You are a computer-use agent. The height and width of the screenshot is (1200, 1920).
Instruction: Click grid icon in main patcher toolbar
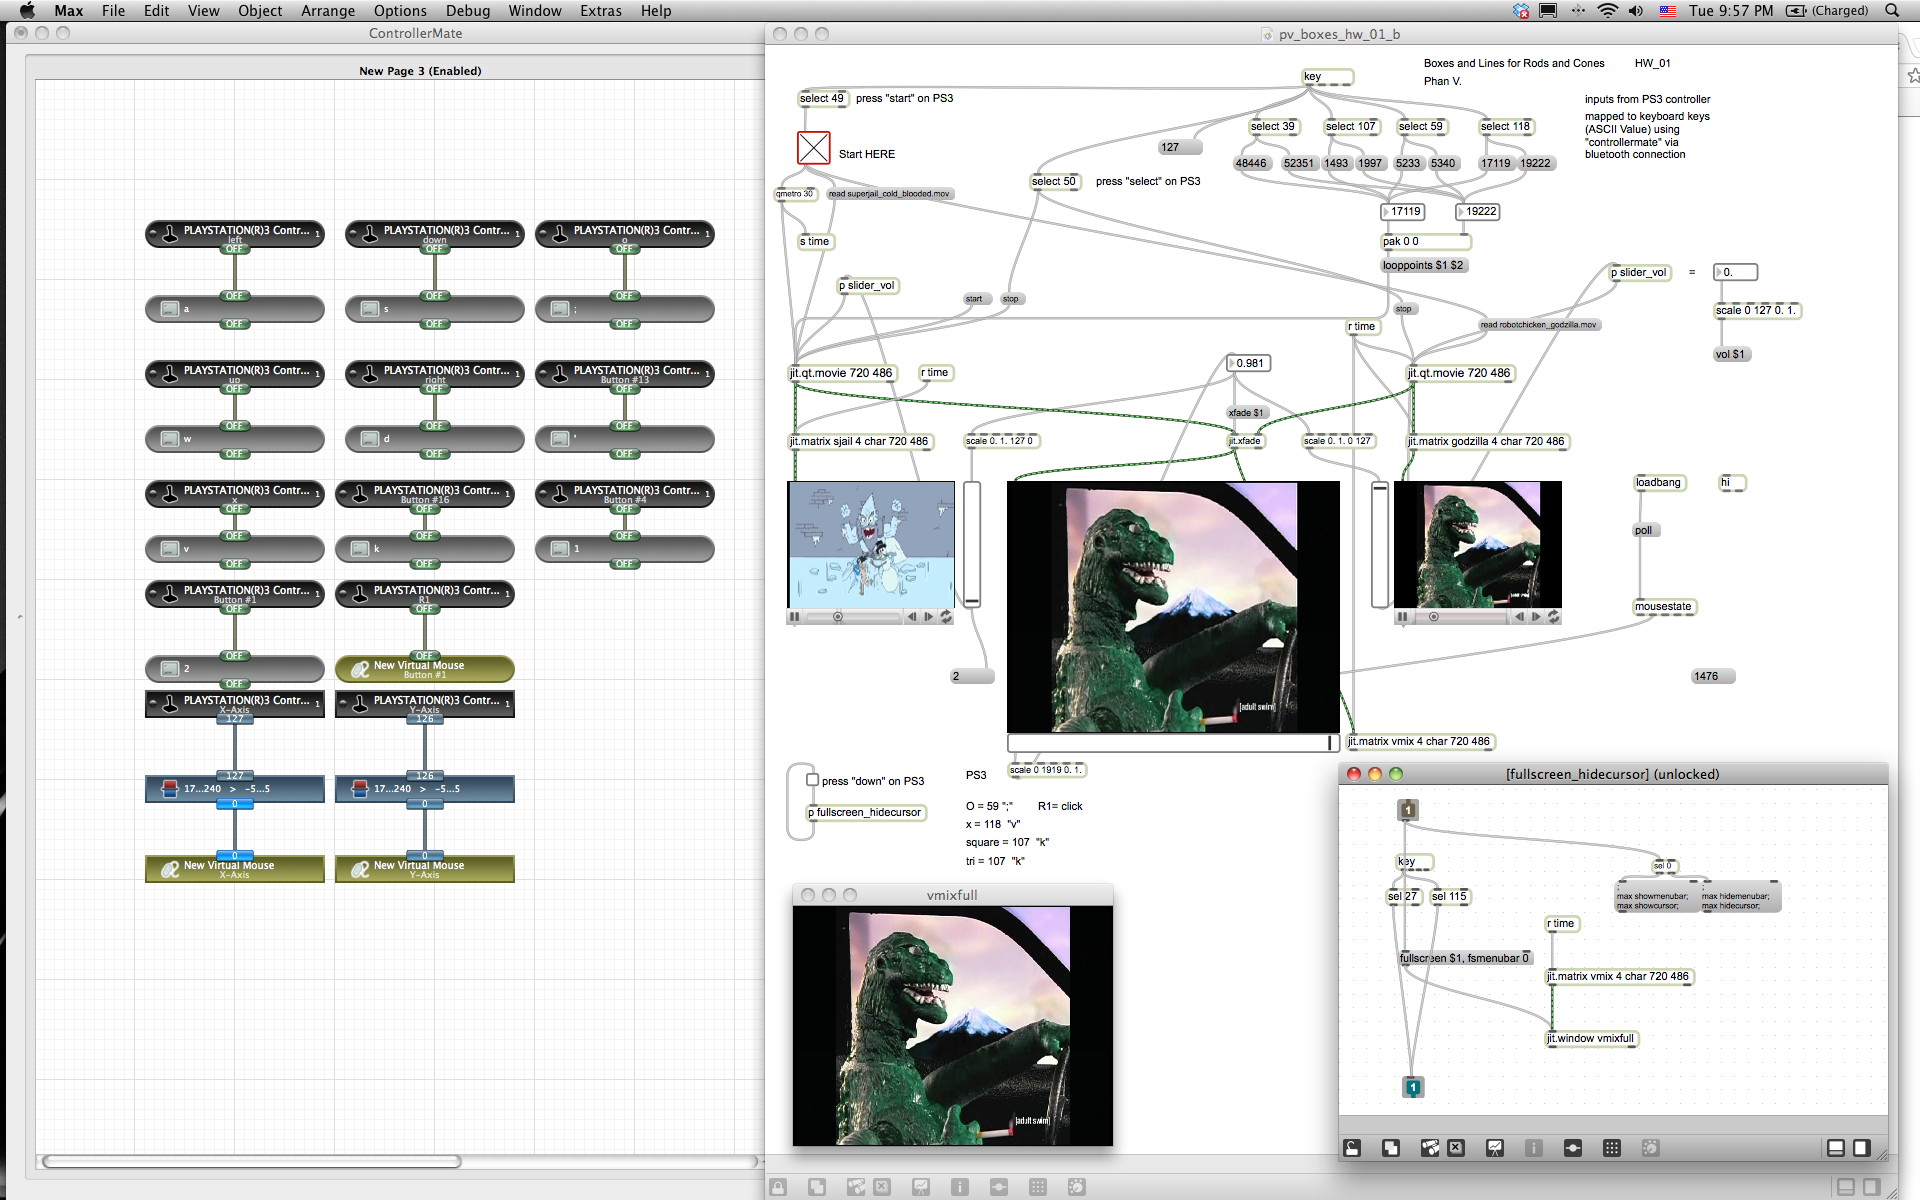click(x=1038, y=1187)
